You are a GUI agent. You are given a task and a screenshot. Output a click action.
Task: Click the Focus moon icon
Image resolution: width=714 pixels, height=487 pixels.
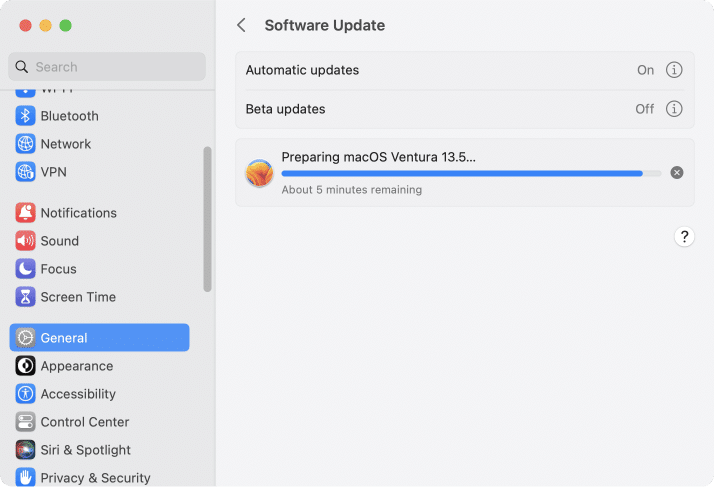coord(25,269)
